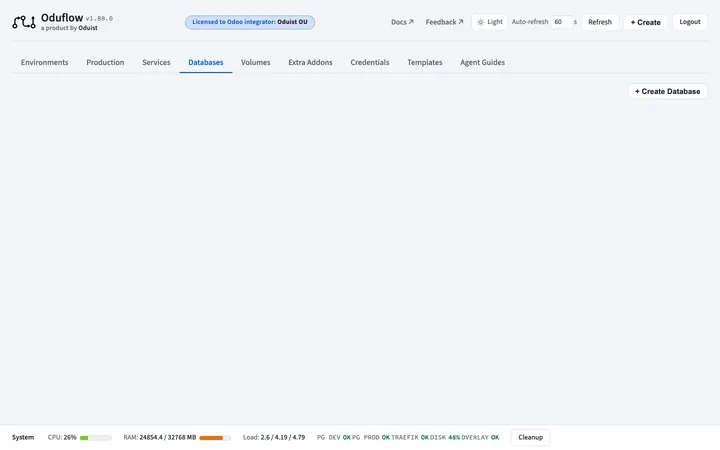Screen dimensions: 720x450
Task: Click the 'RAM: 24854.4 / 32768 MB' text
Action: pyautogui.click(x=160, y=438)
